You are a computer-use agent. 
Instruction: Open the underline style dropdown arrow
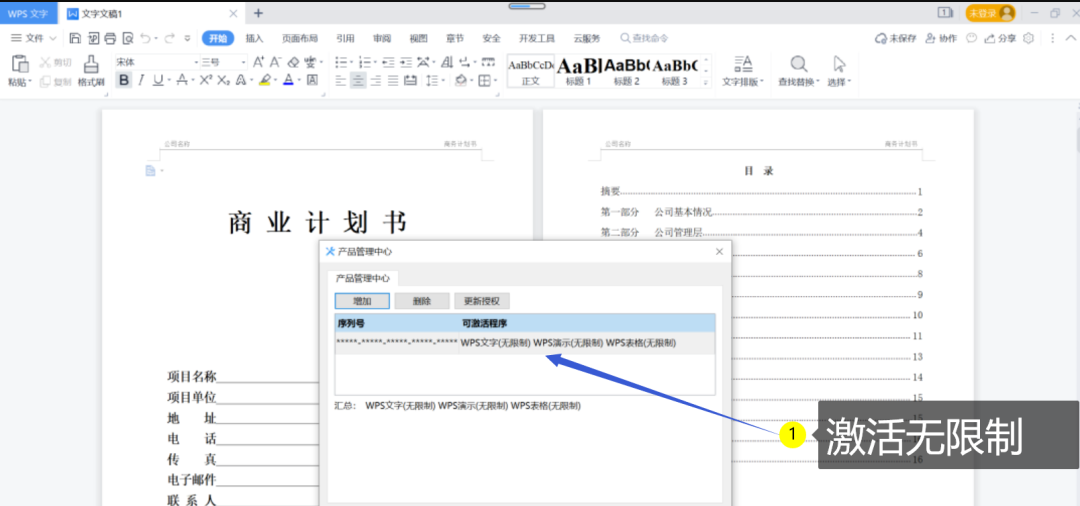click(x=168, y=81)
